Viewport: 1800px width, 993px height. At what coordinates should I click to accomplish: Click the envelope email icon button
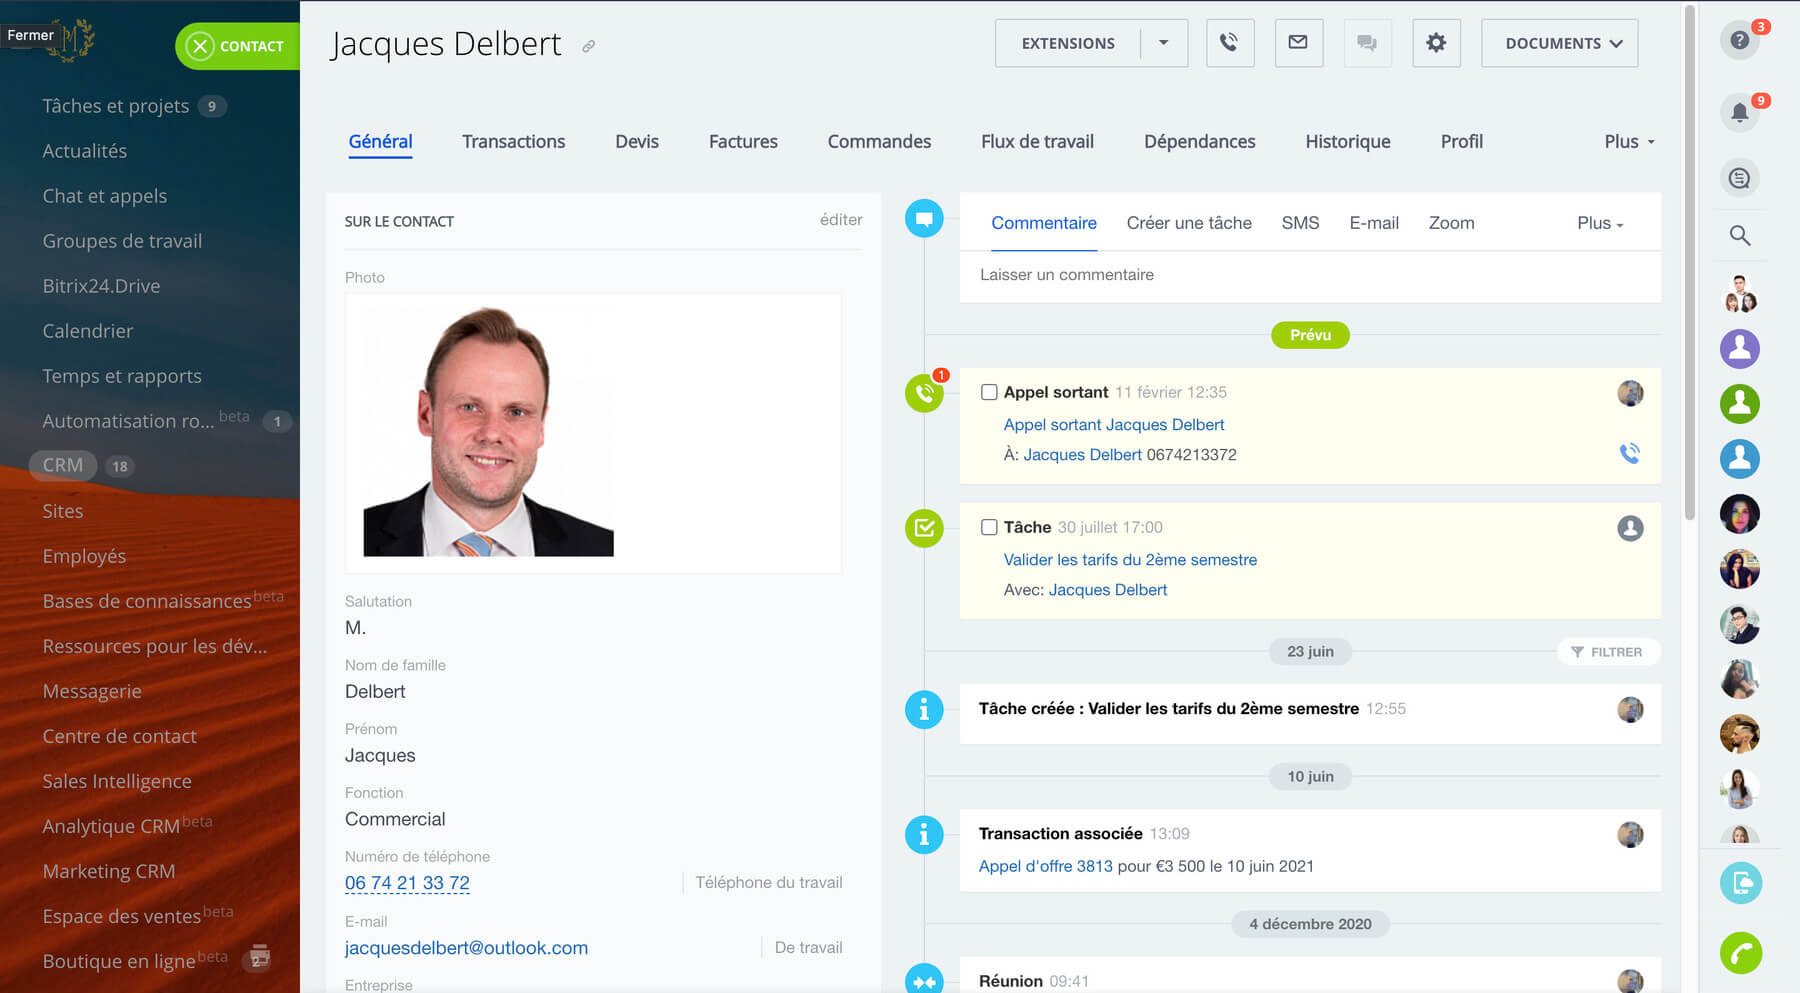tap(1298, 43)
